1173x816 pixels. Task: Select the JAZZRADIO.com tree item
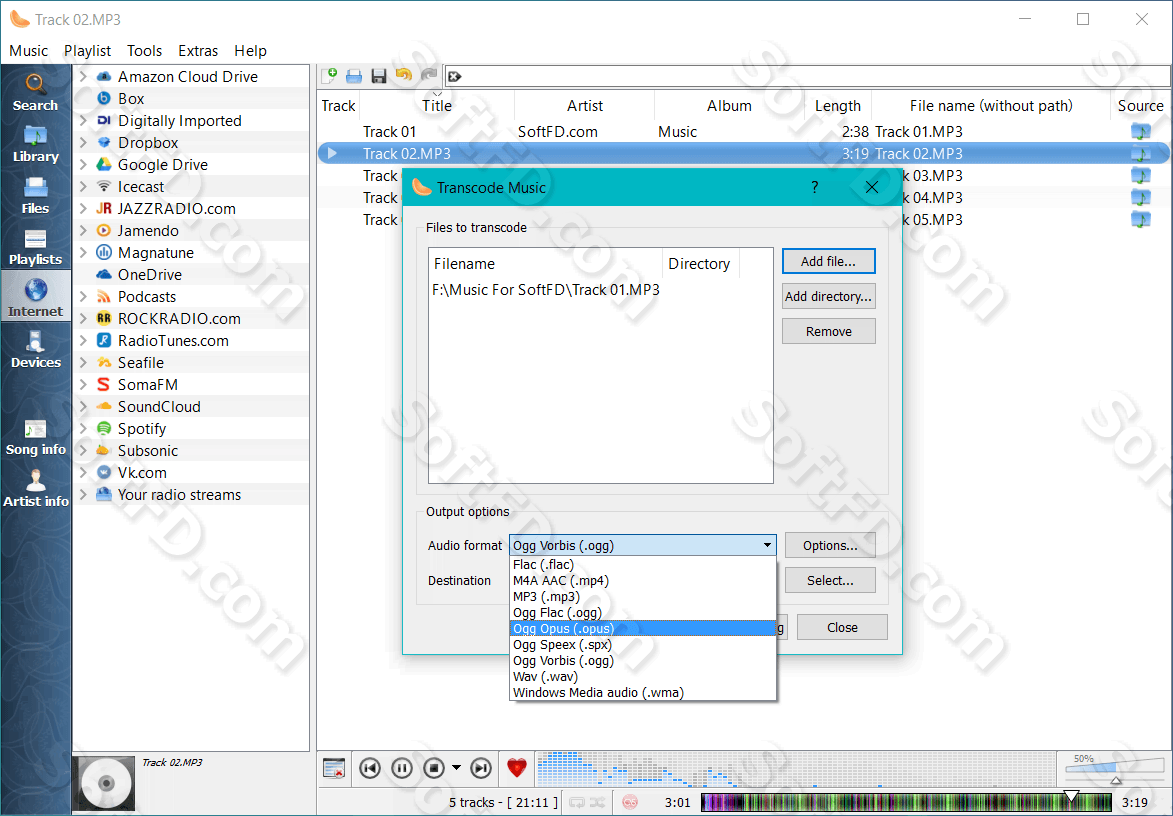coord(177,209)
